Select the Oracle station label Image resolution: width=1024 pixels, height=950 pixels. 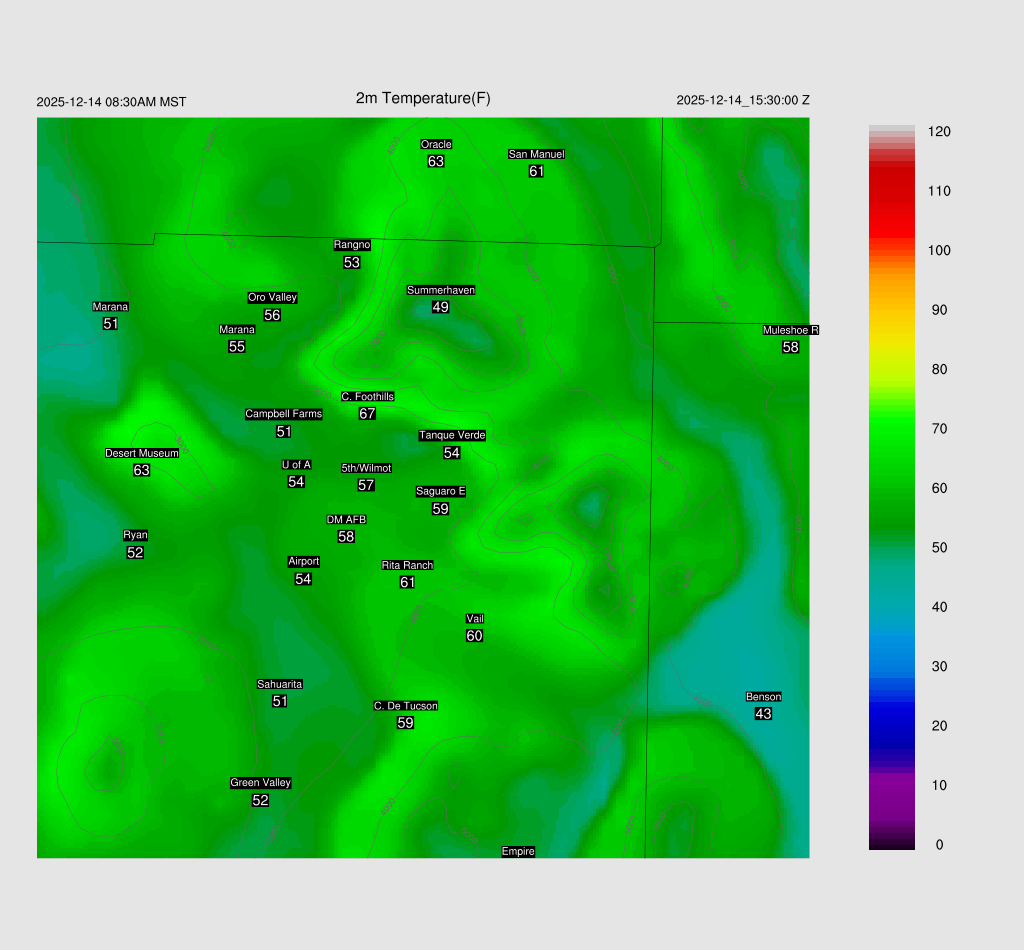tap(436, 144)
